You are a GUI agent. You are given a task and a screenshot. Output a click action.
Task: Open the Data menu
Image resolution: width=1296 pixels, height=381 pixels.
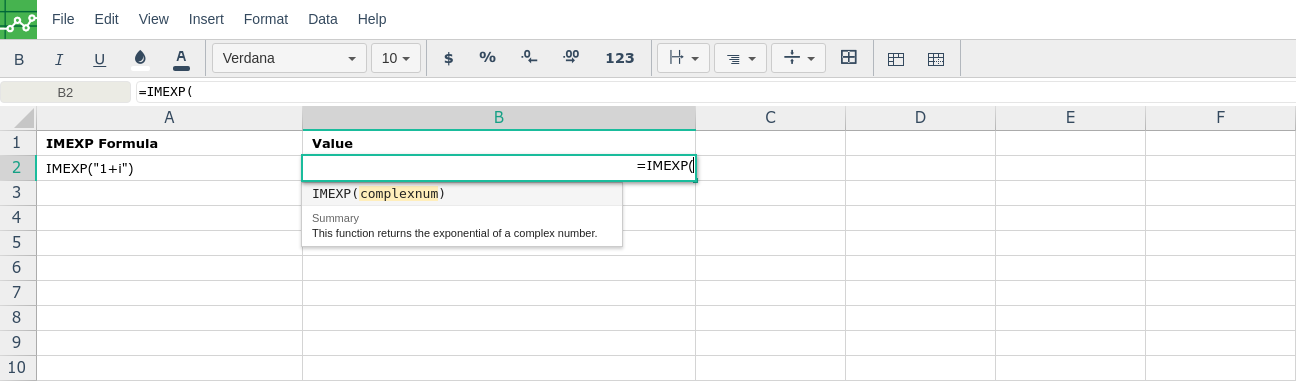[323, 19]
